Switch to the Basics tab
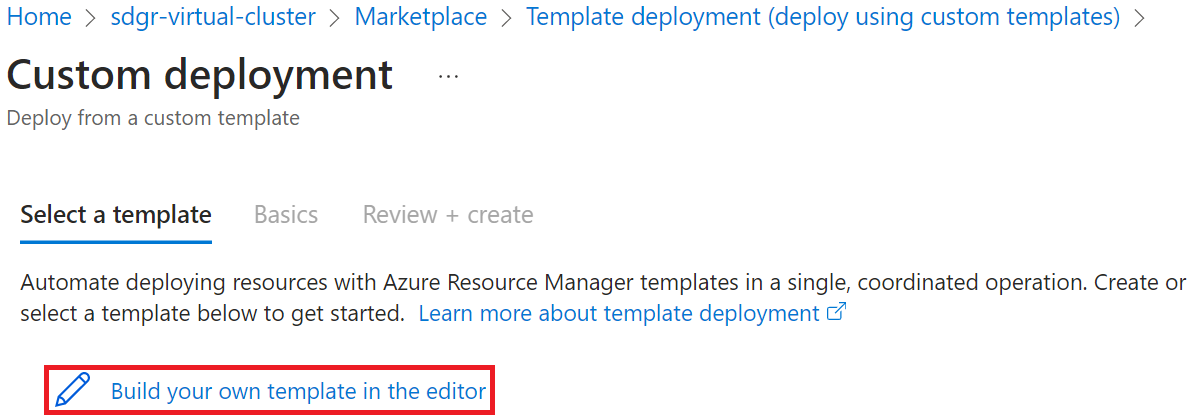The height and width of the screenshot is (416, 1189). 286,214
